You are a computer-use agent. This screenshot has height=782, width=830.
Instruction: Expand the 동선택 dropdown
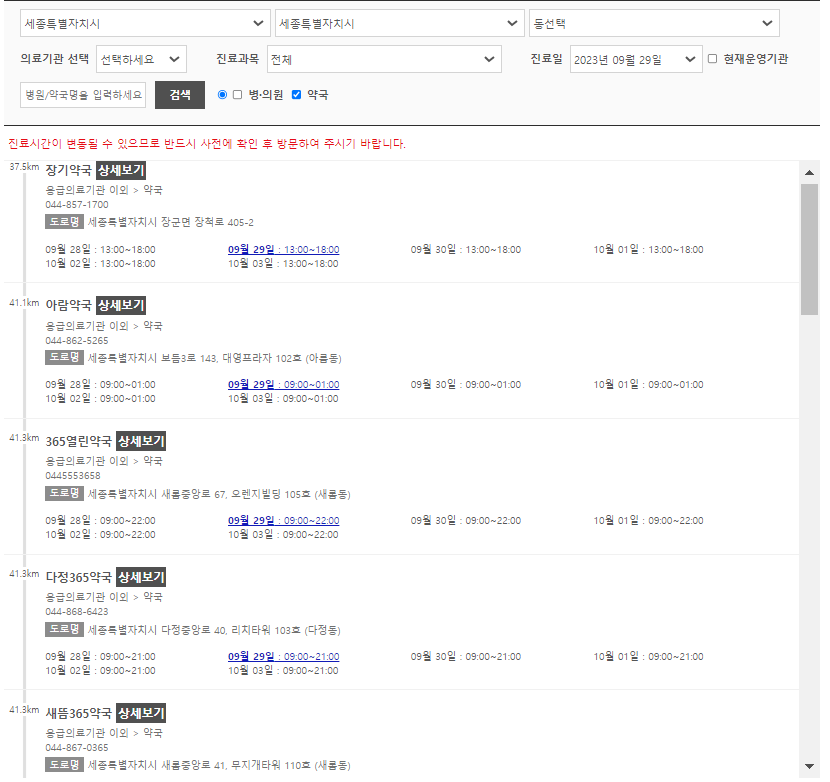(x=654, y=23)
